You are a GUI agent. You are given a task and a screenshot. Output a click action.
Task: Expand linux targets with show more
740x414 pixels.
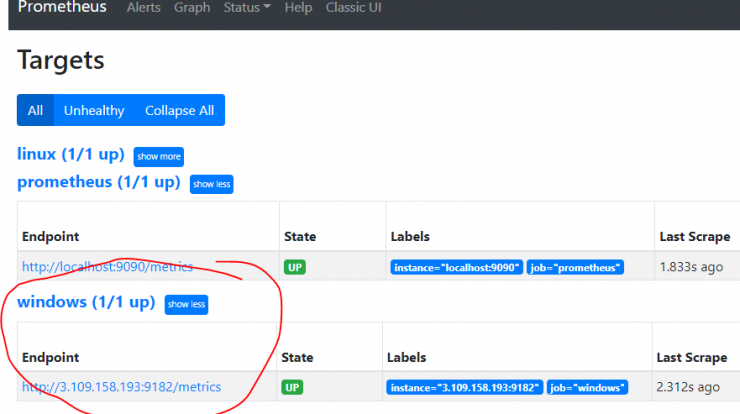tap(159, 157)
